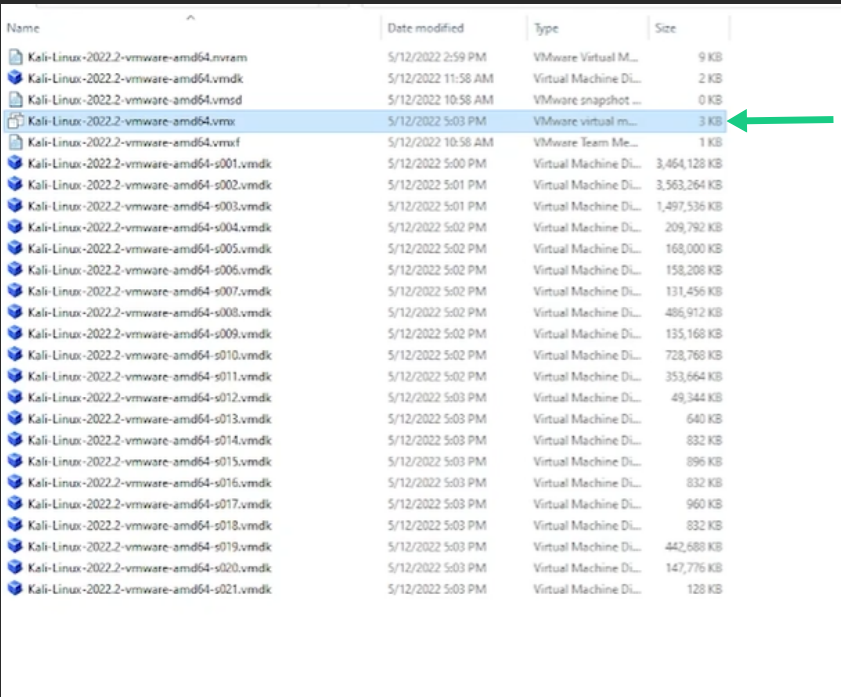Click the disk icon for s014.vmdk
Viewport: 841px width, 697px height.
(16, 440)
